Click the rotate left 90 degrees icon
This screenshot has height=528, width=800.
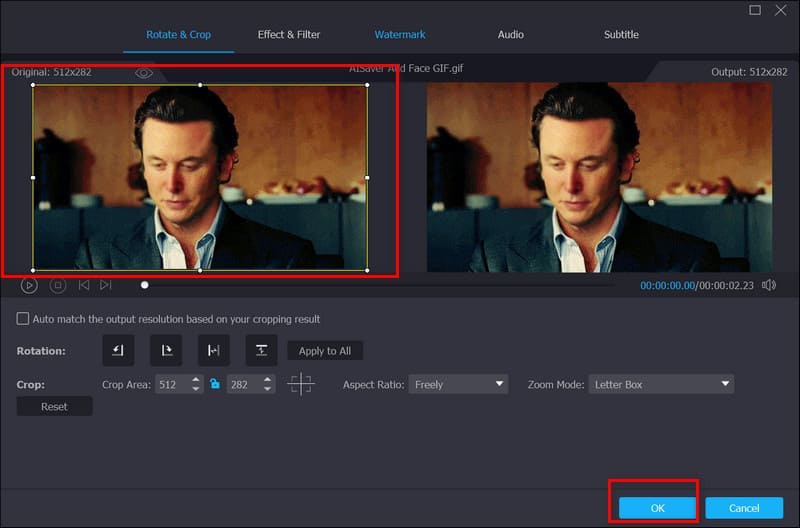(118, 351)
